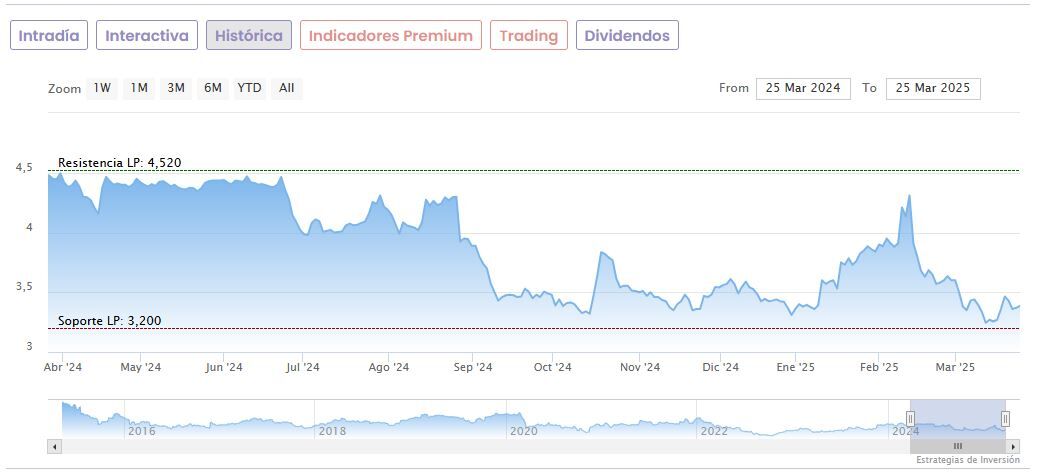Click the navigator left range handle

(x=910, y=419)
